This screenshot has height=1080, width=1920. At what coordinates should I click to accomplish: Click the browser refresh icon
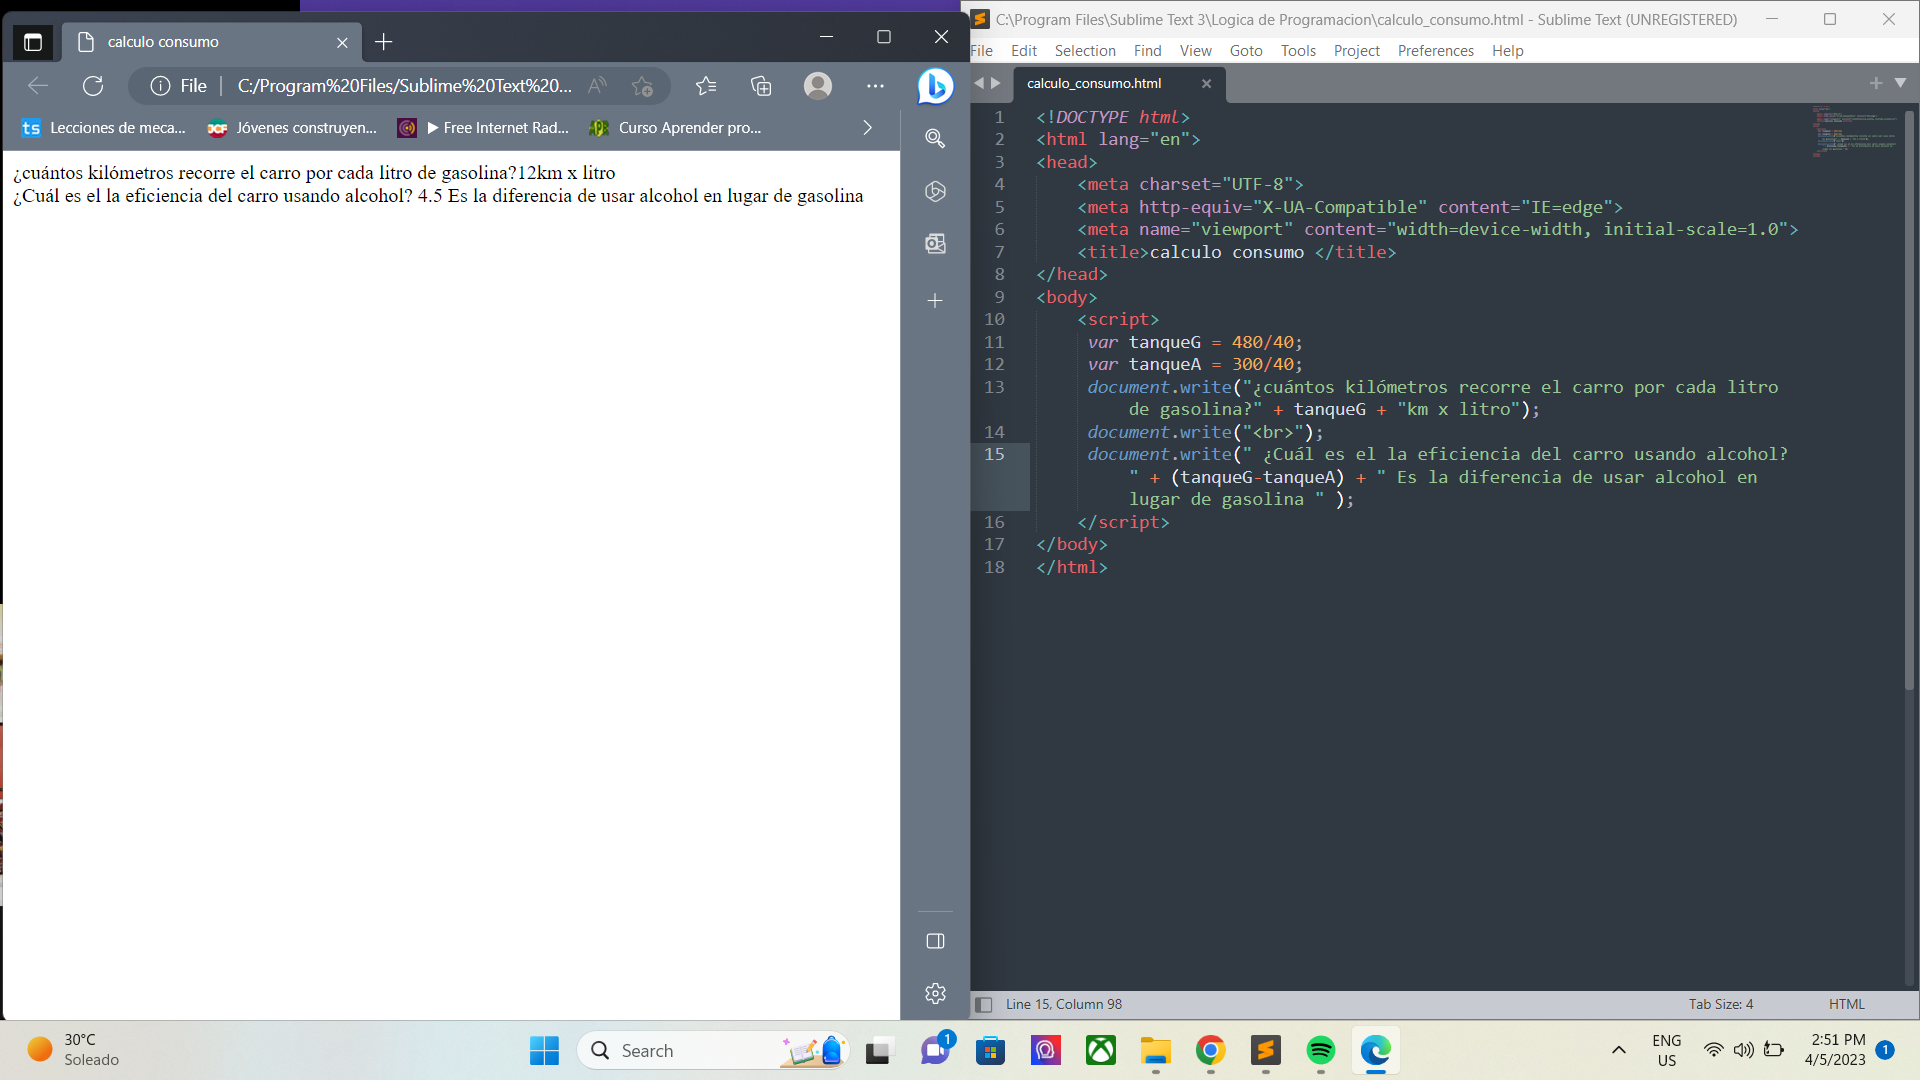tap(93, 86)
